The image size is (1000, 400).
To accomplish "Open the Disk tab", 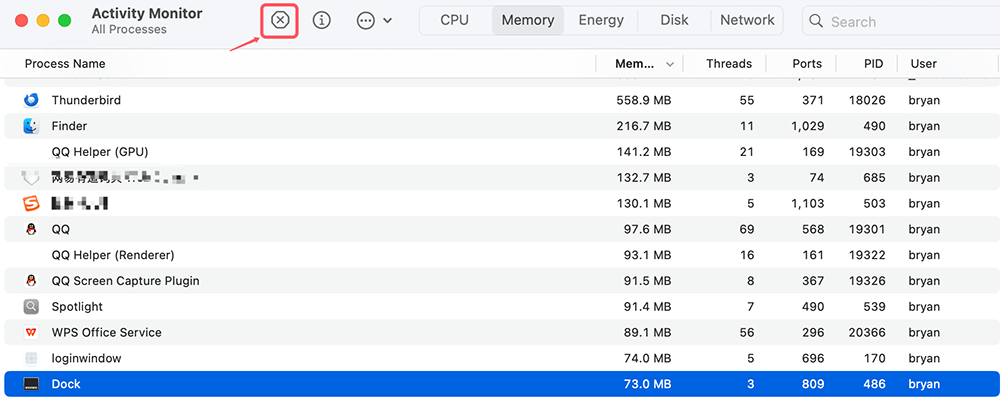I will tap(674, 20).
